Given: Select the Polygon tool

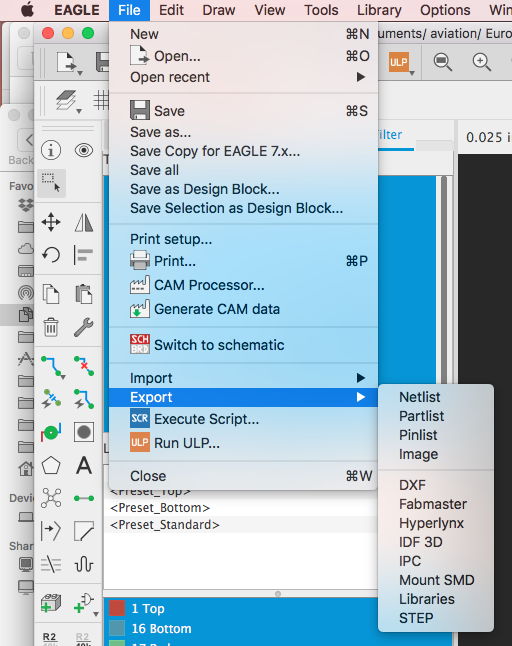Looking at the screenshot, I should click(51, 466).
